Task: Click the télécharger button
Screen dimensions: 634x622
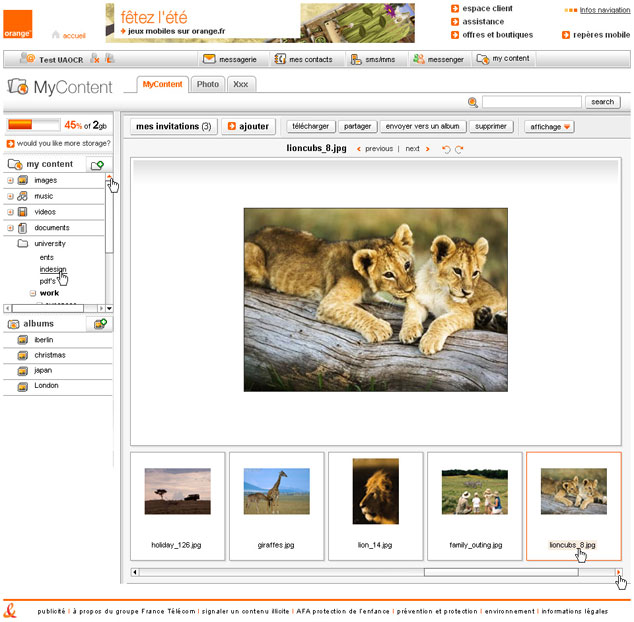Action: [x=311, y=127]
